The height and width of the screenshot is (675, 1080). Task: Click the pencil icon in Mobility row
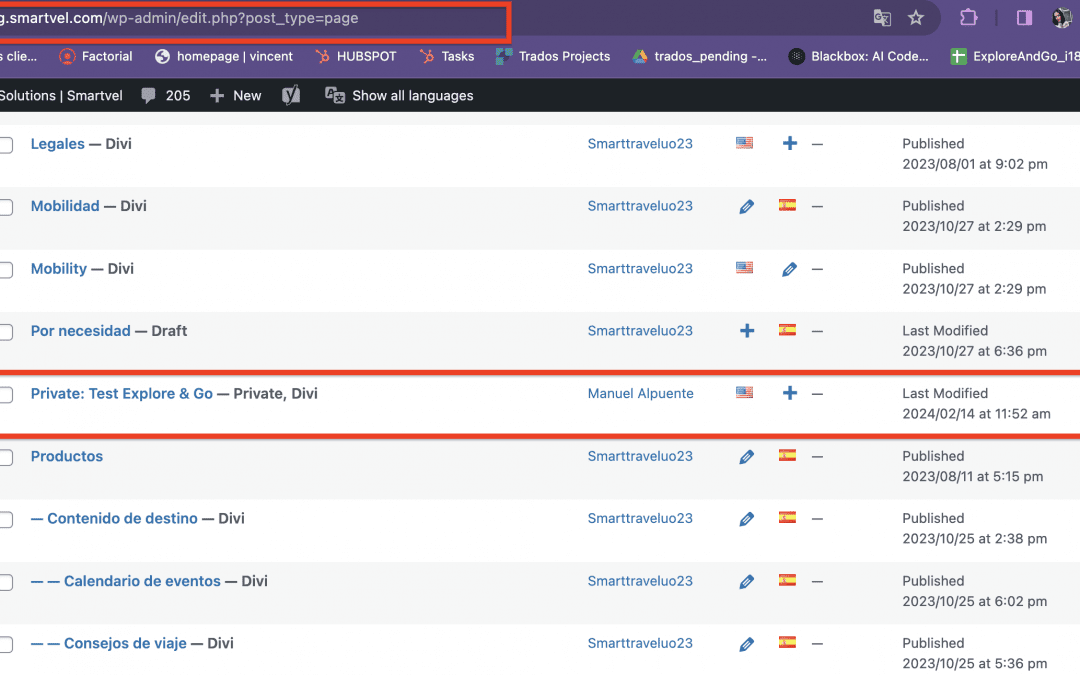click(789, 269)
